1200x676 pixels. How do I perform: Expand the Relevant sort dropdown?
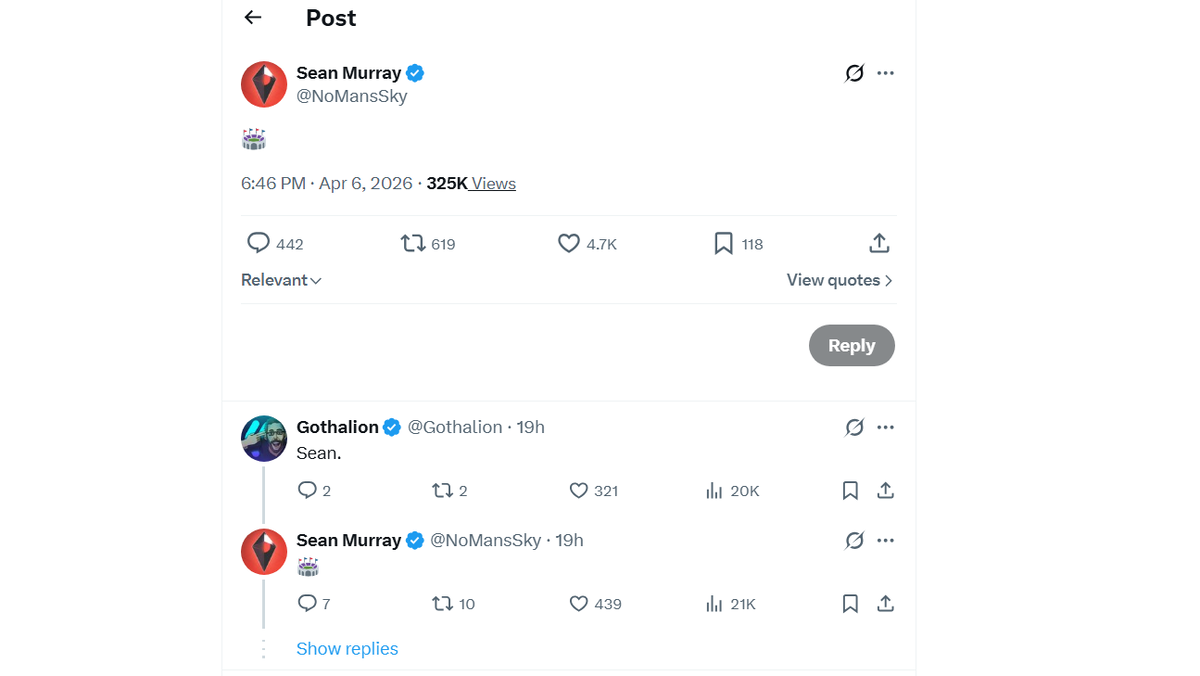(281, 280)
